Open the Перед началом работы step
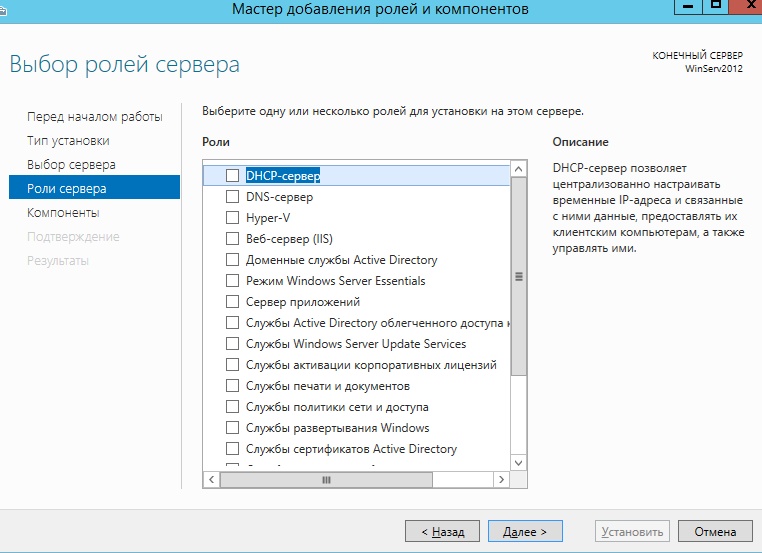This screenshot has width=762, height=553. (95, 117)
